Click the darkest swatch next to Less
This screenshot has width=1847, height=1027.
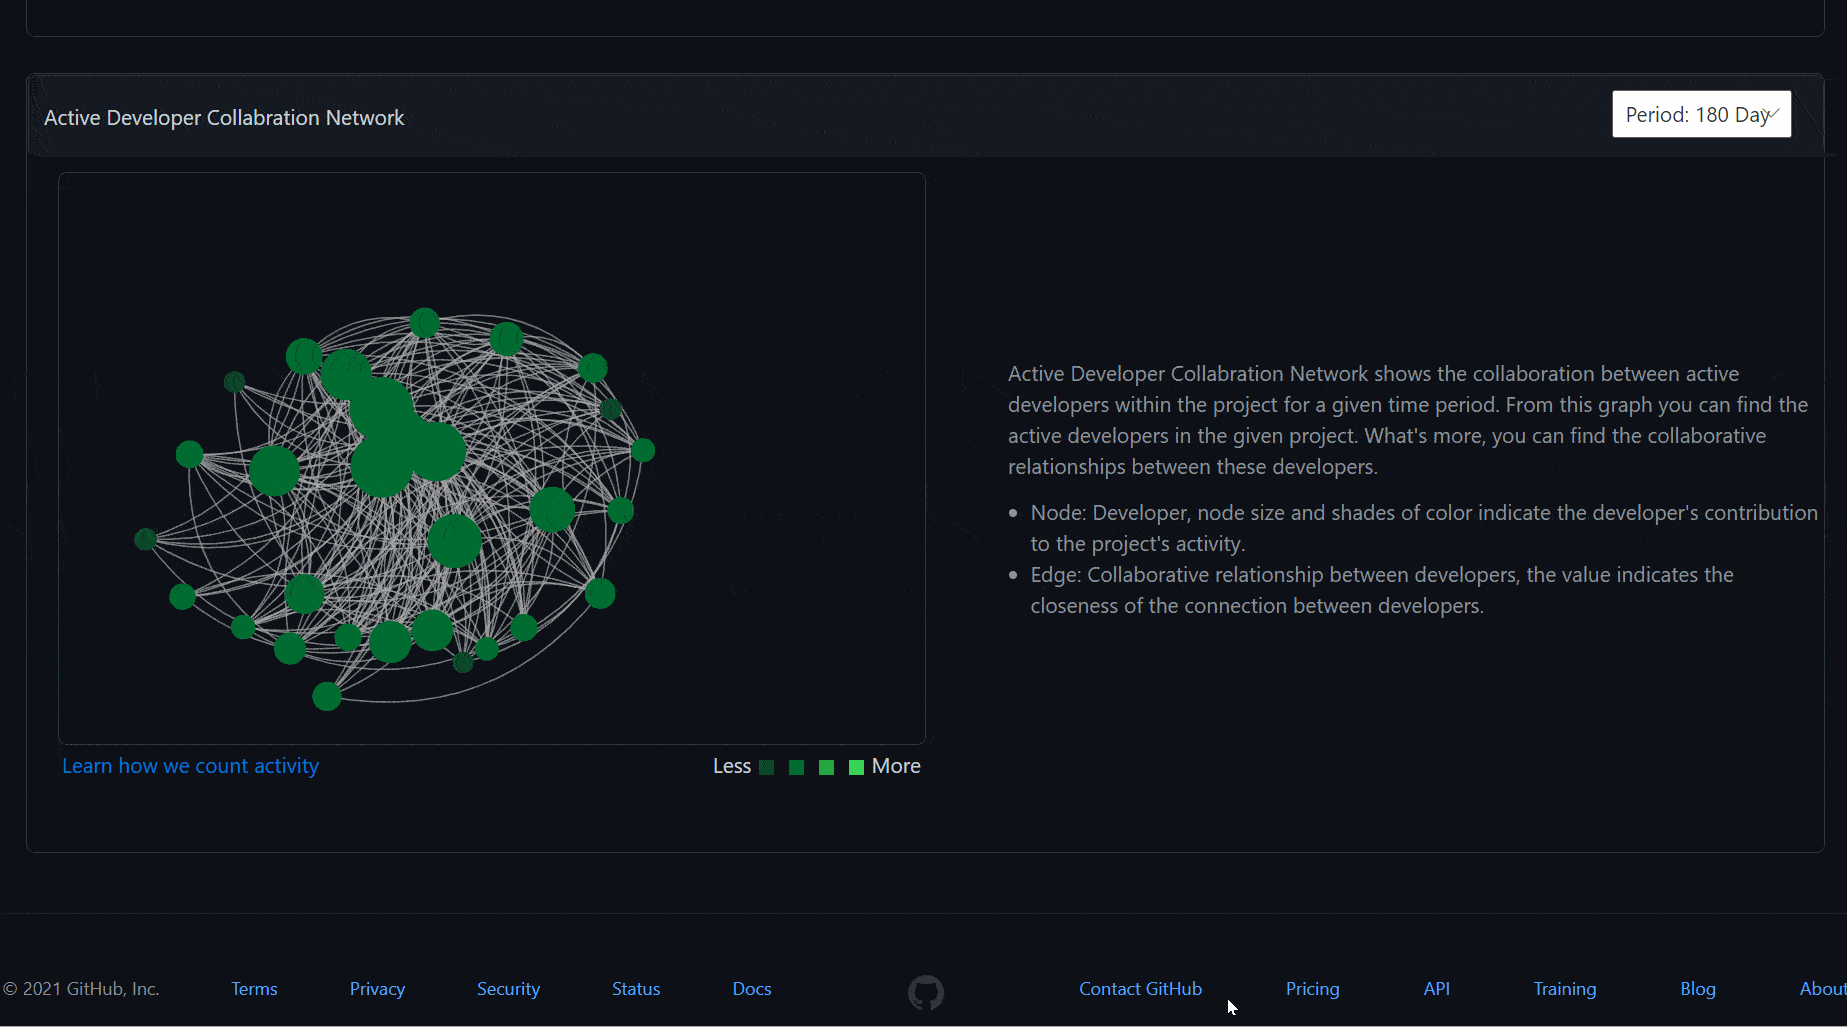tap(766, 767)
